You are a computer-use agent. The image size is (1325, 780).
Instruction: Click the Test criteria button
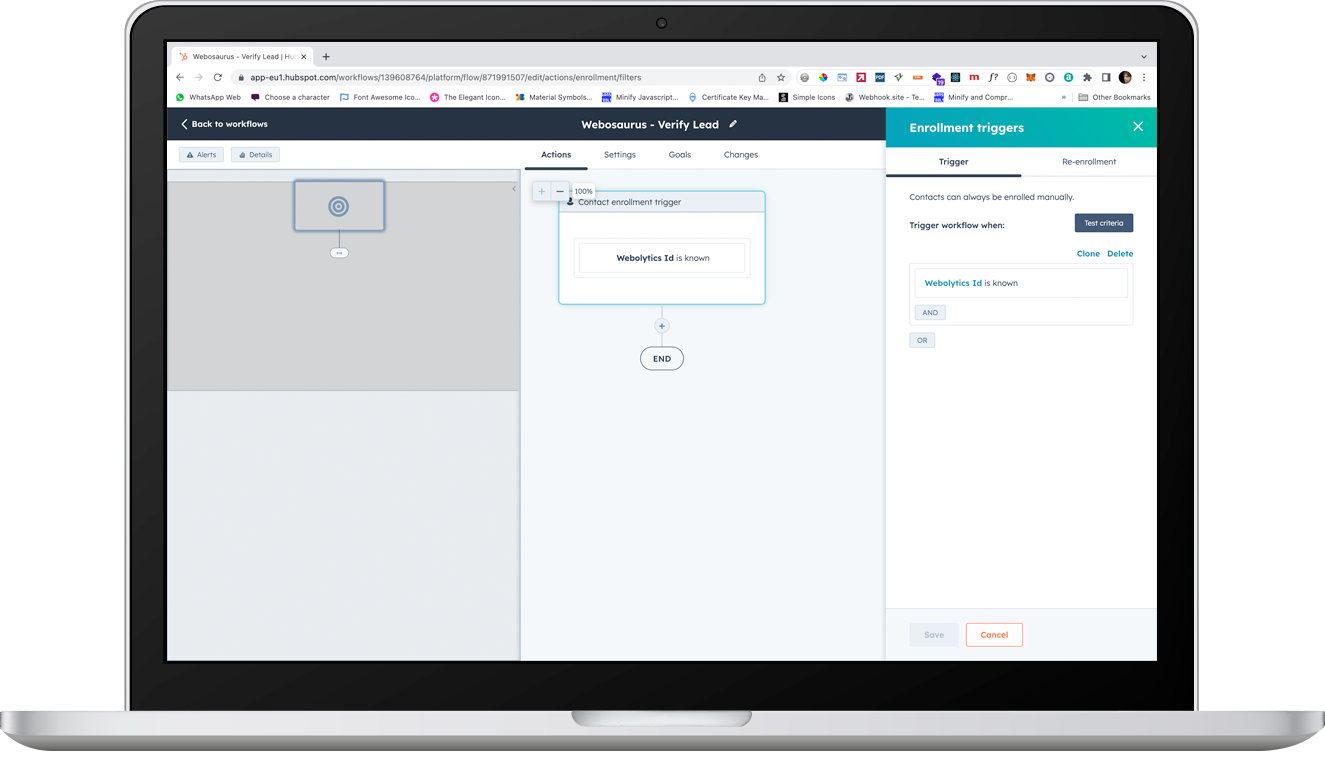click(1103, 222)
